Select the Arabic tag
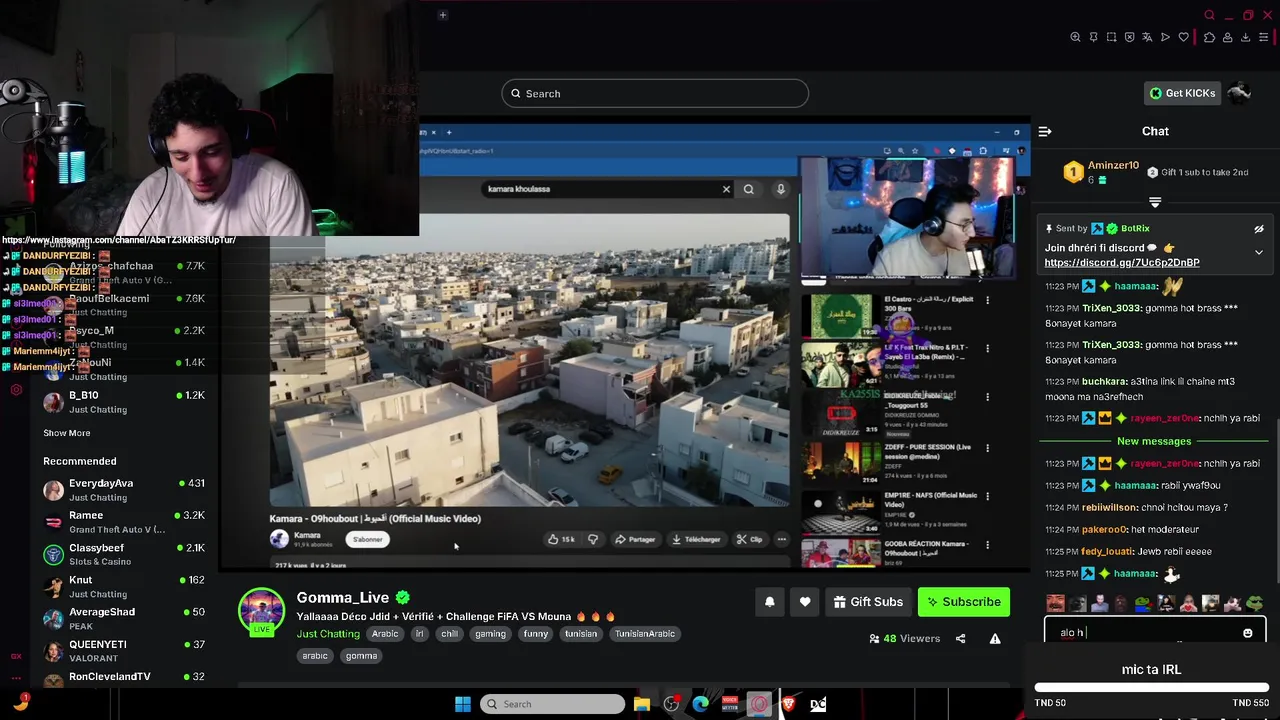 tap(385, 634)
